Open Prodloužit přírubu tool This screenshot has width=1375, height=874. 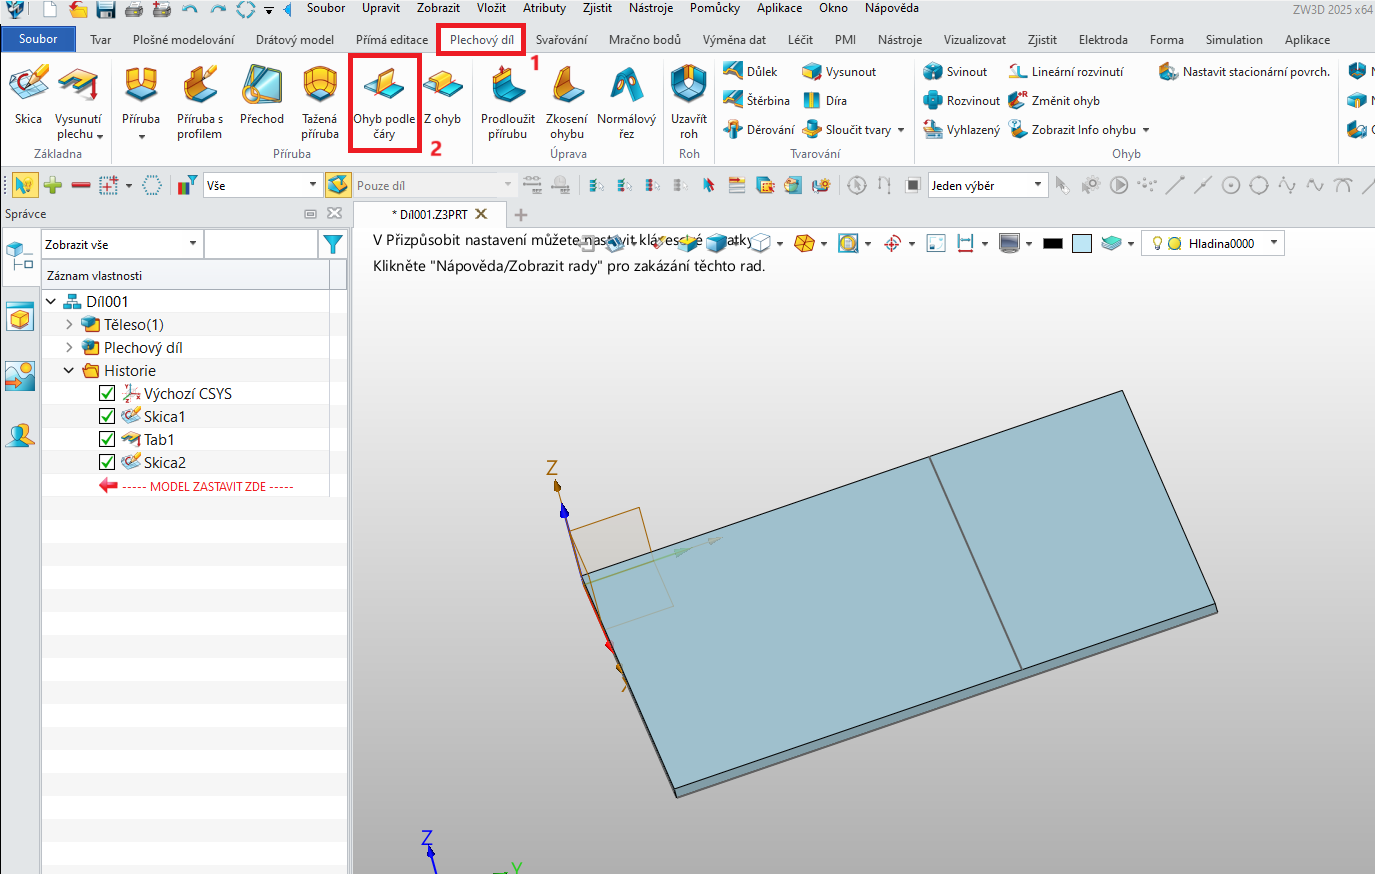pos(508,102)
